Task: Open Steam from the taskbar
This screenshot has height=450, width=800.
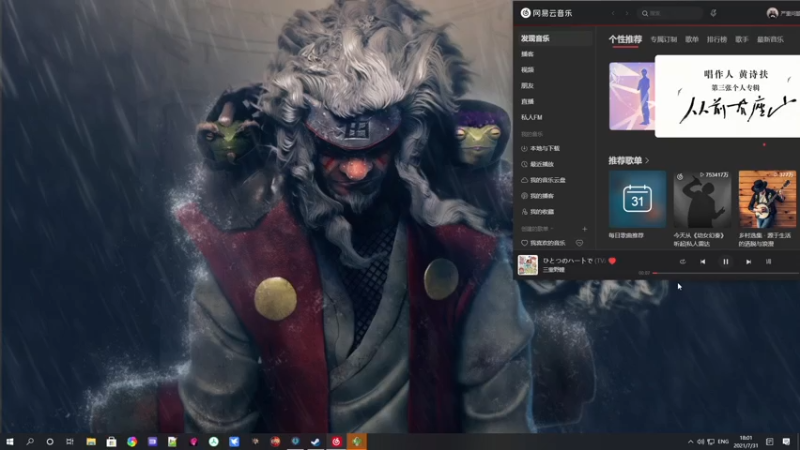Action: tap(315, 442)
